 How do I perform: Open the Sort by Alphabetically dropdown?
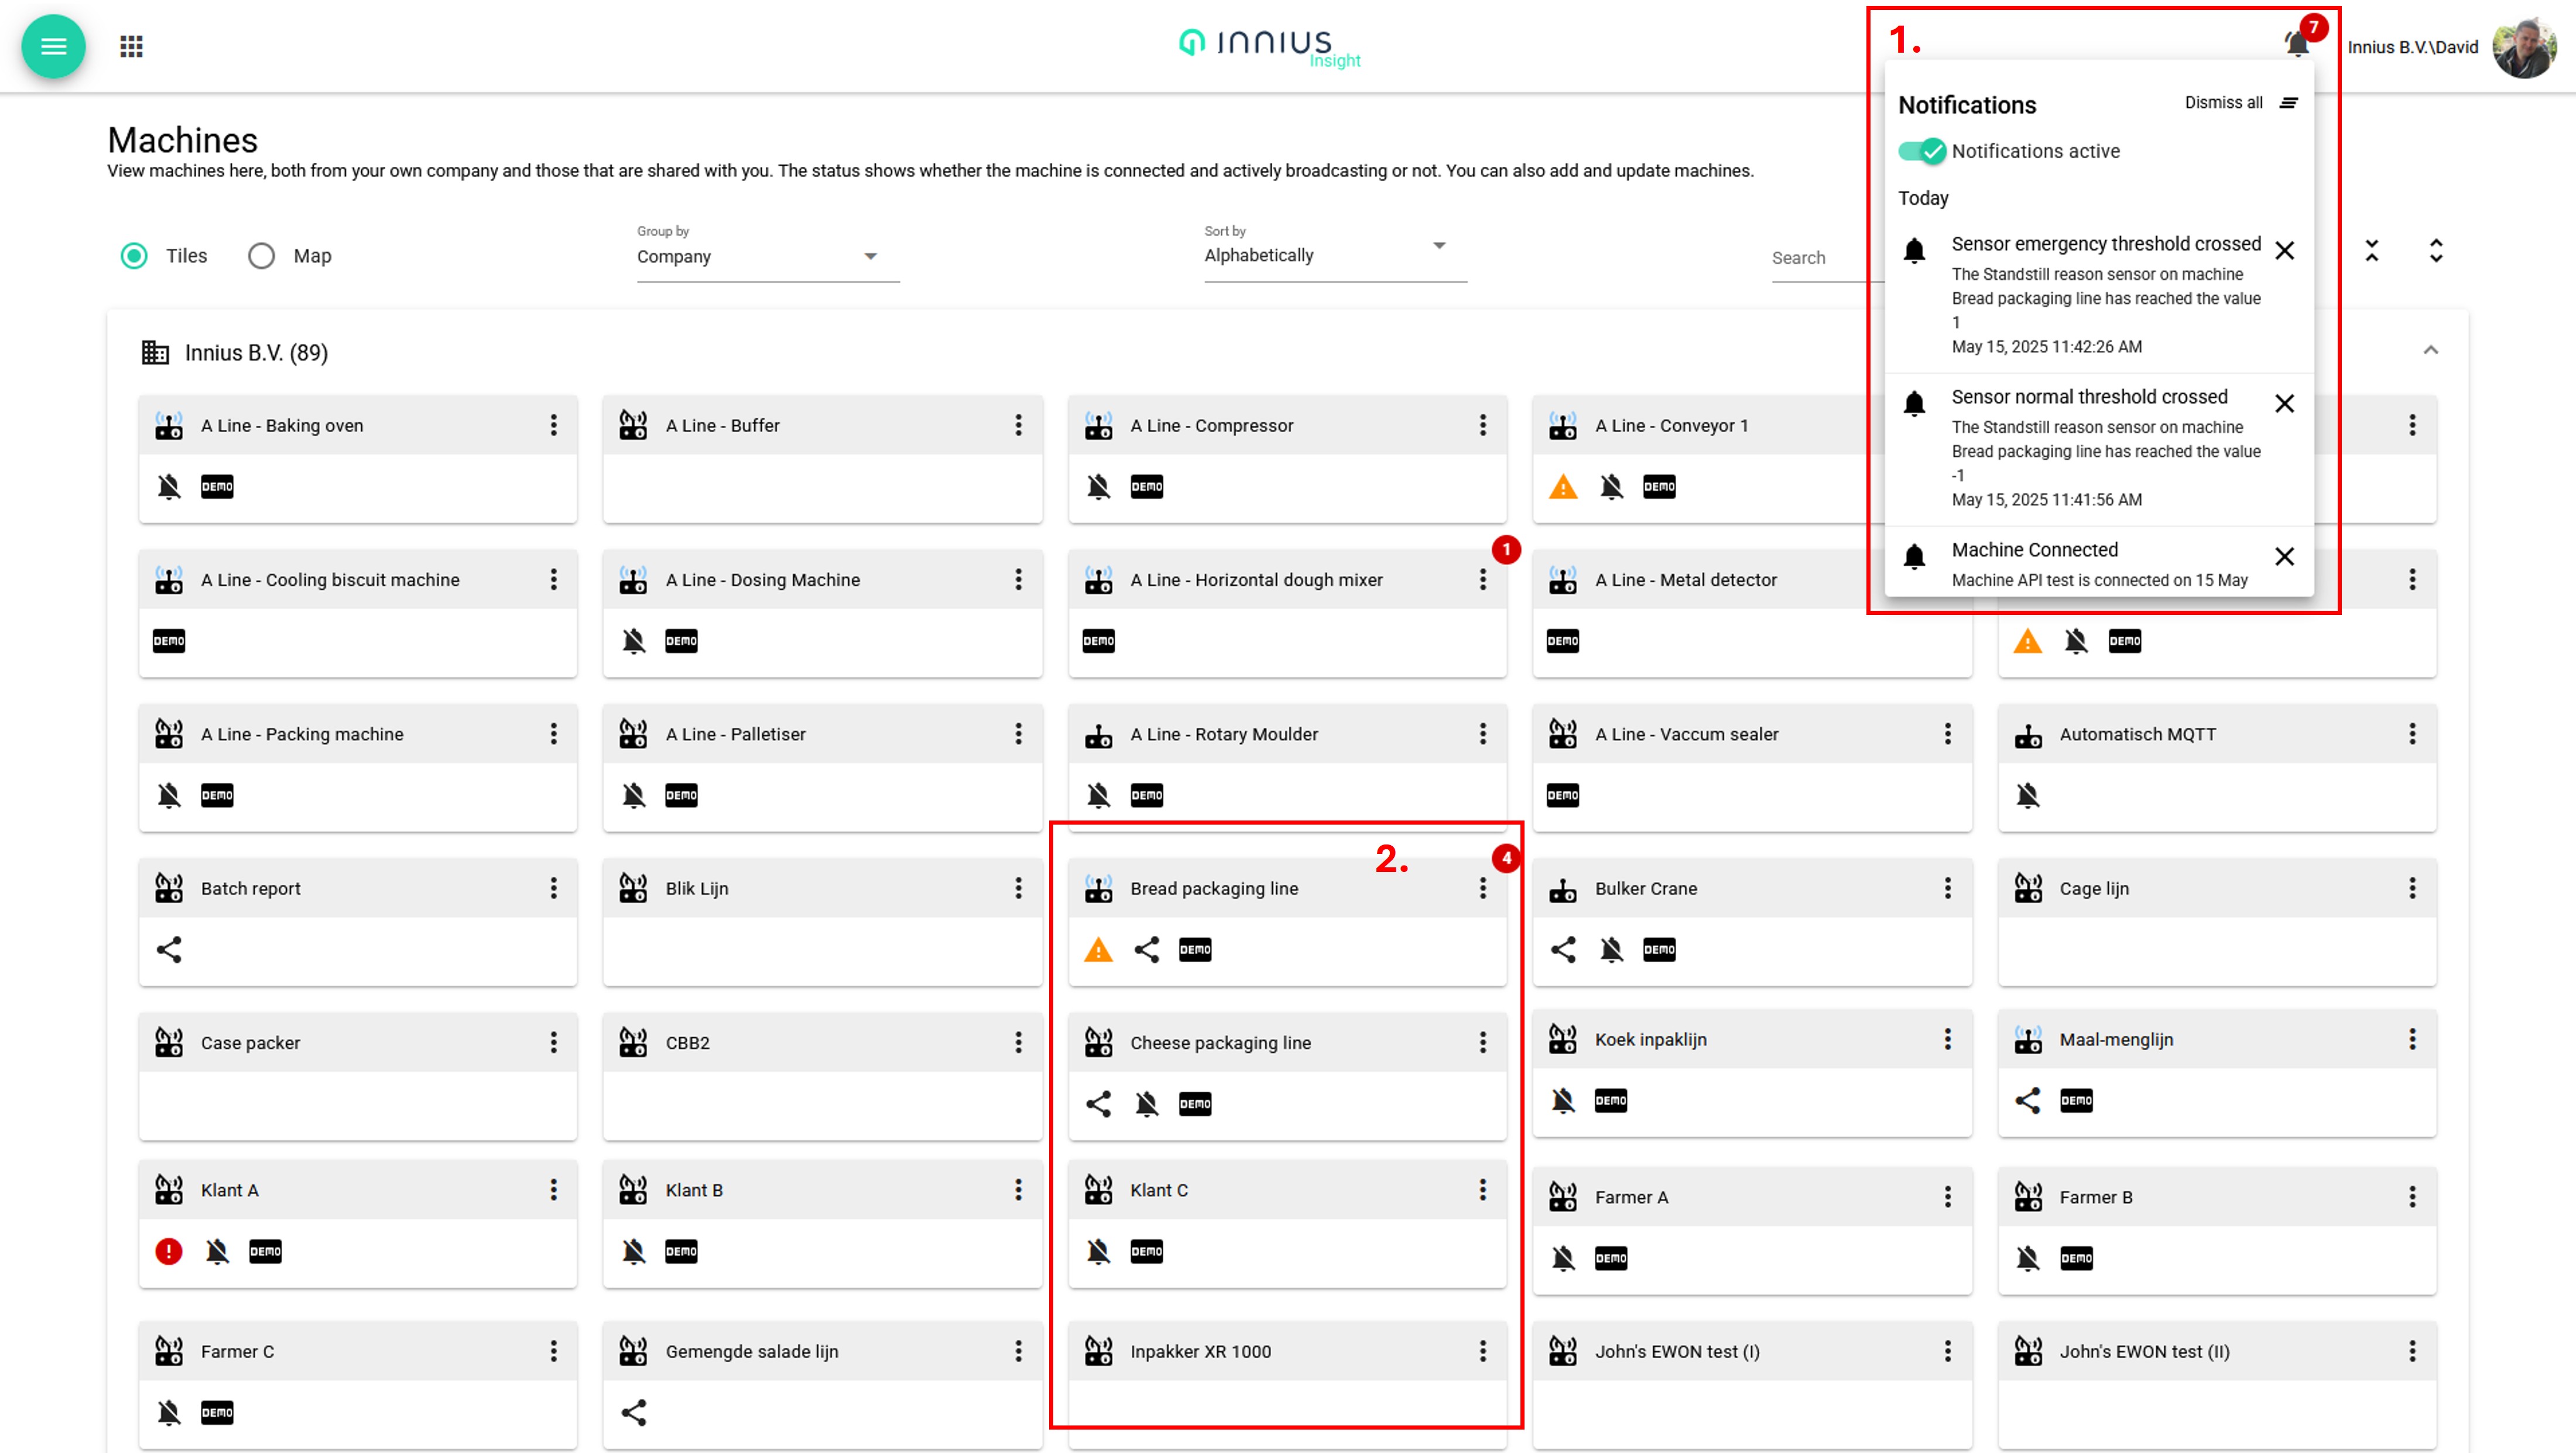1335,255
